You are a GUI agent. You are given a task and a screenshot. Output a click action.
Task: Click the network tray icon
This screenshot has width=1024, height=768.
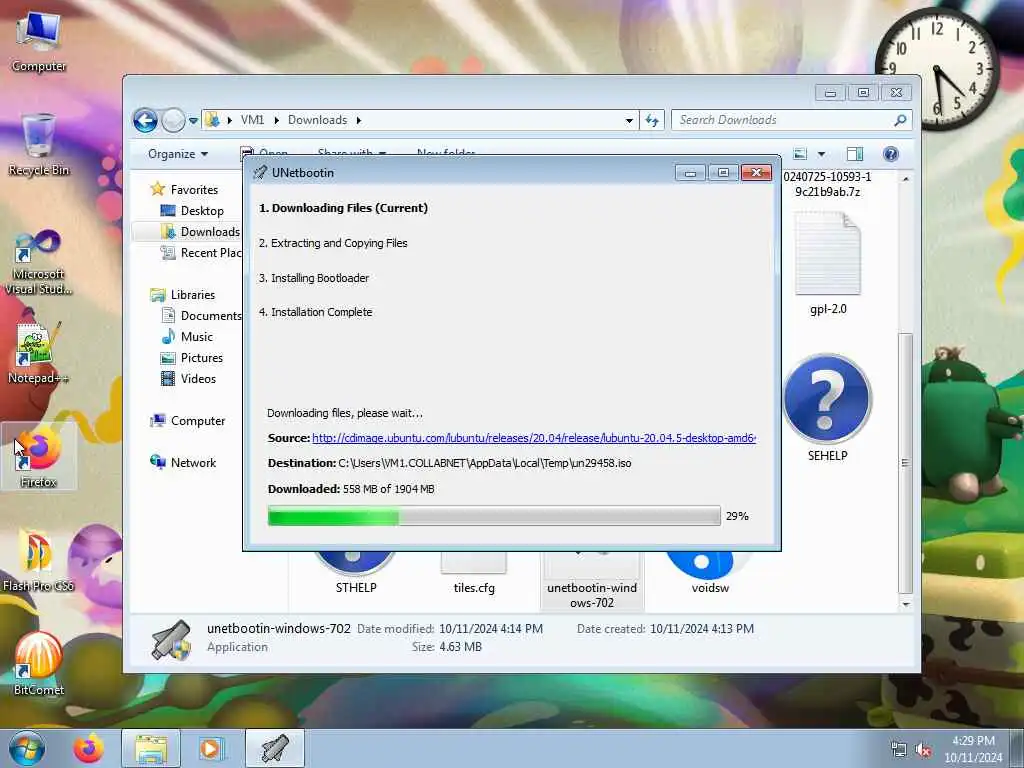tap(899, 750)
